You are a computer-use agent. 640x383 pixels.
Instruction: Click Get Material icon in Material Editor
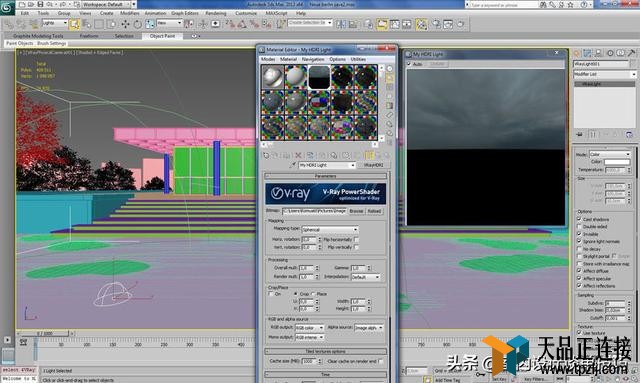coord(266,156)
